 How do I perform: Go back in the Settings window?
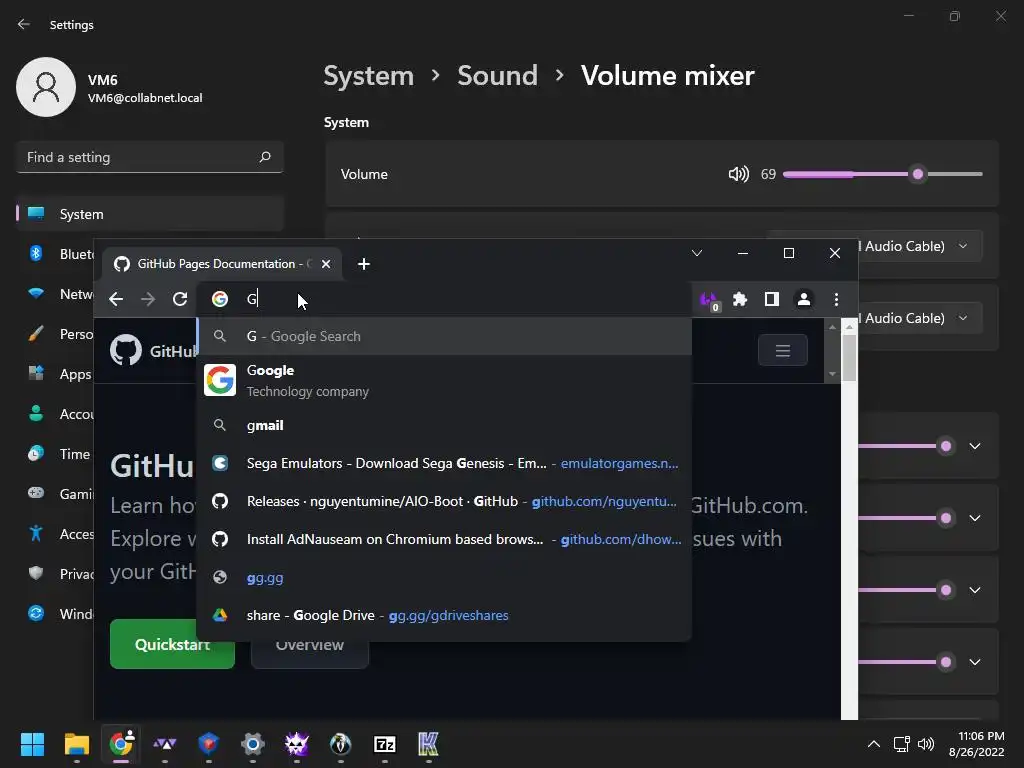coord(24,24)
